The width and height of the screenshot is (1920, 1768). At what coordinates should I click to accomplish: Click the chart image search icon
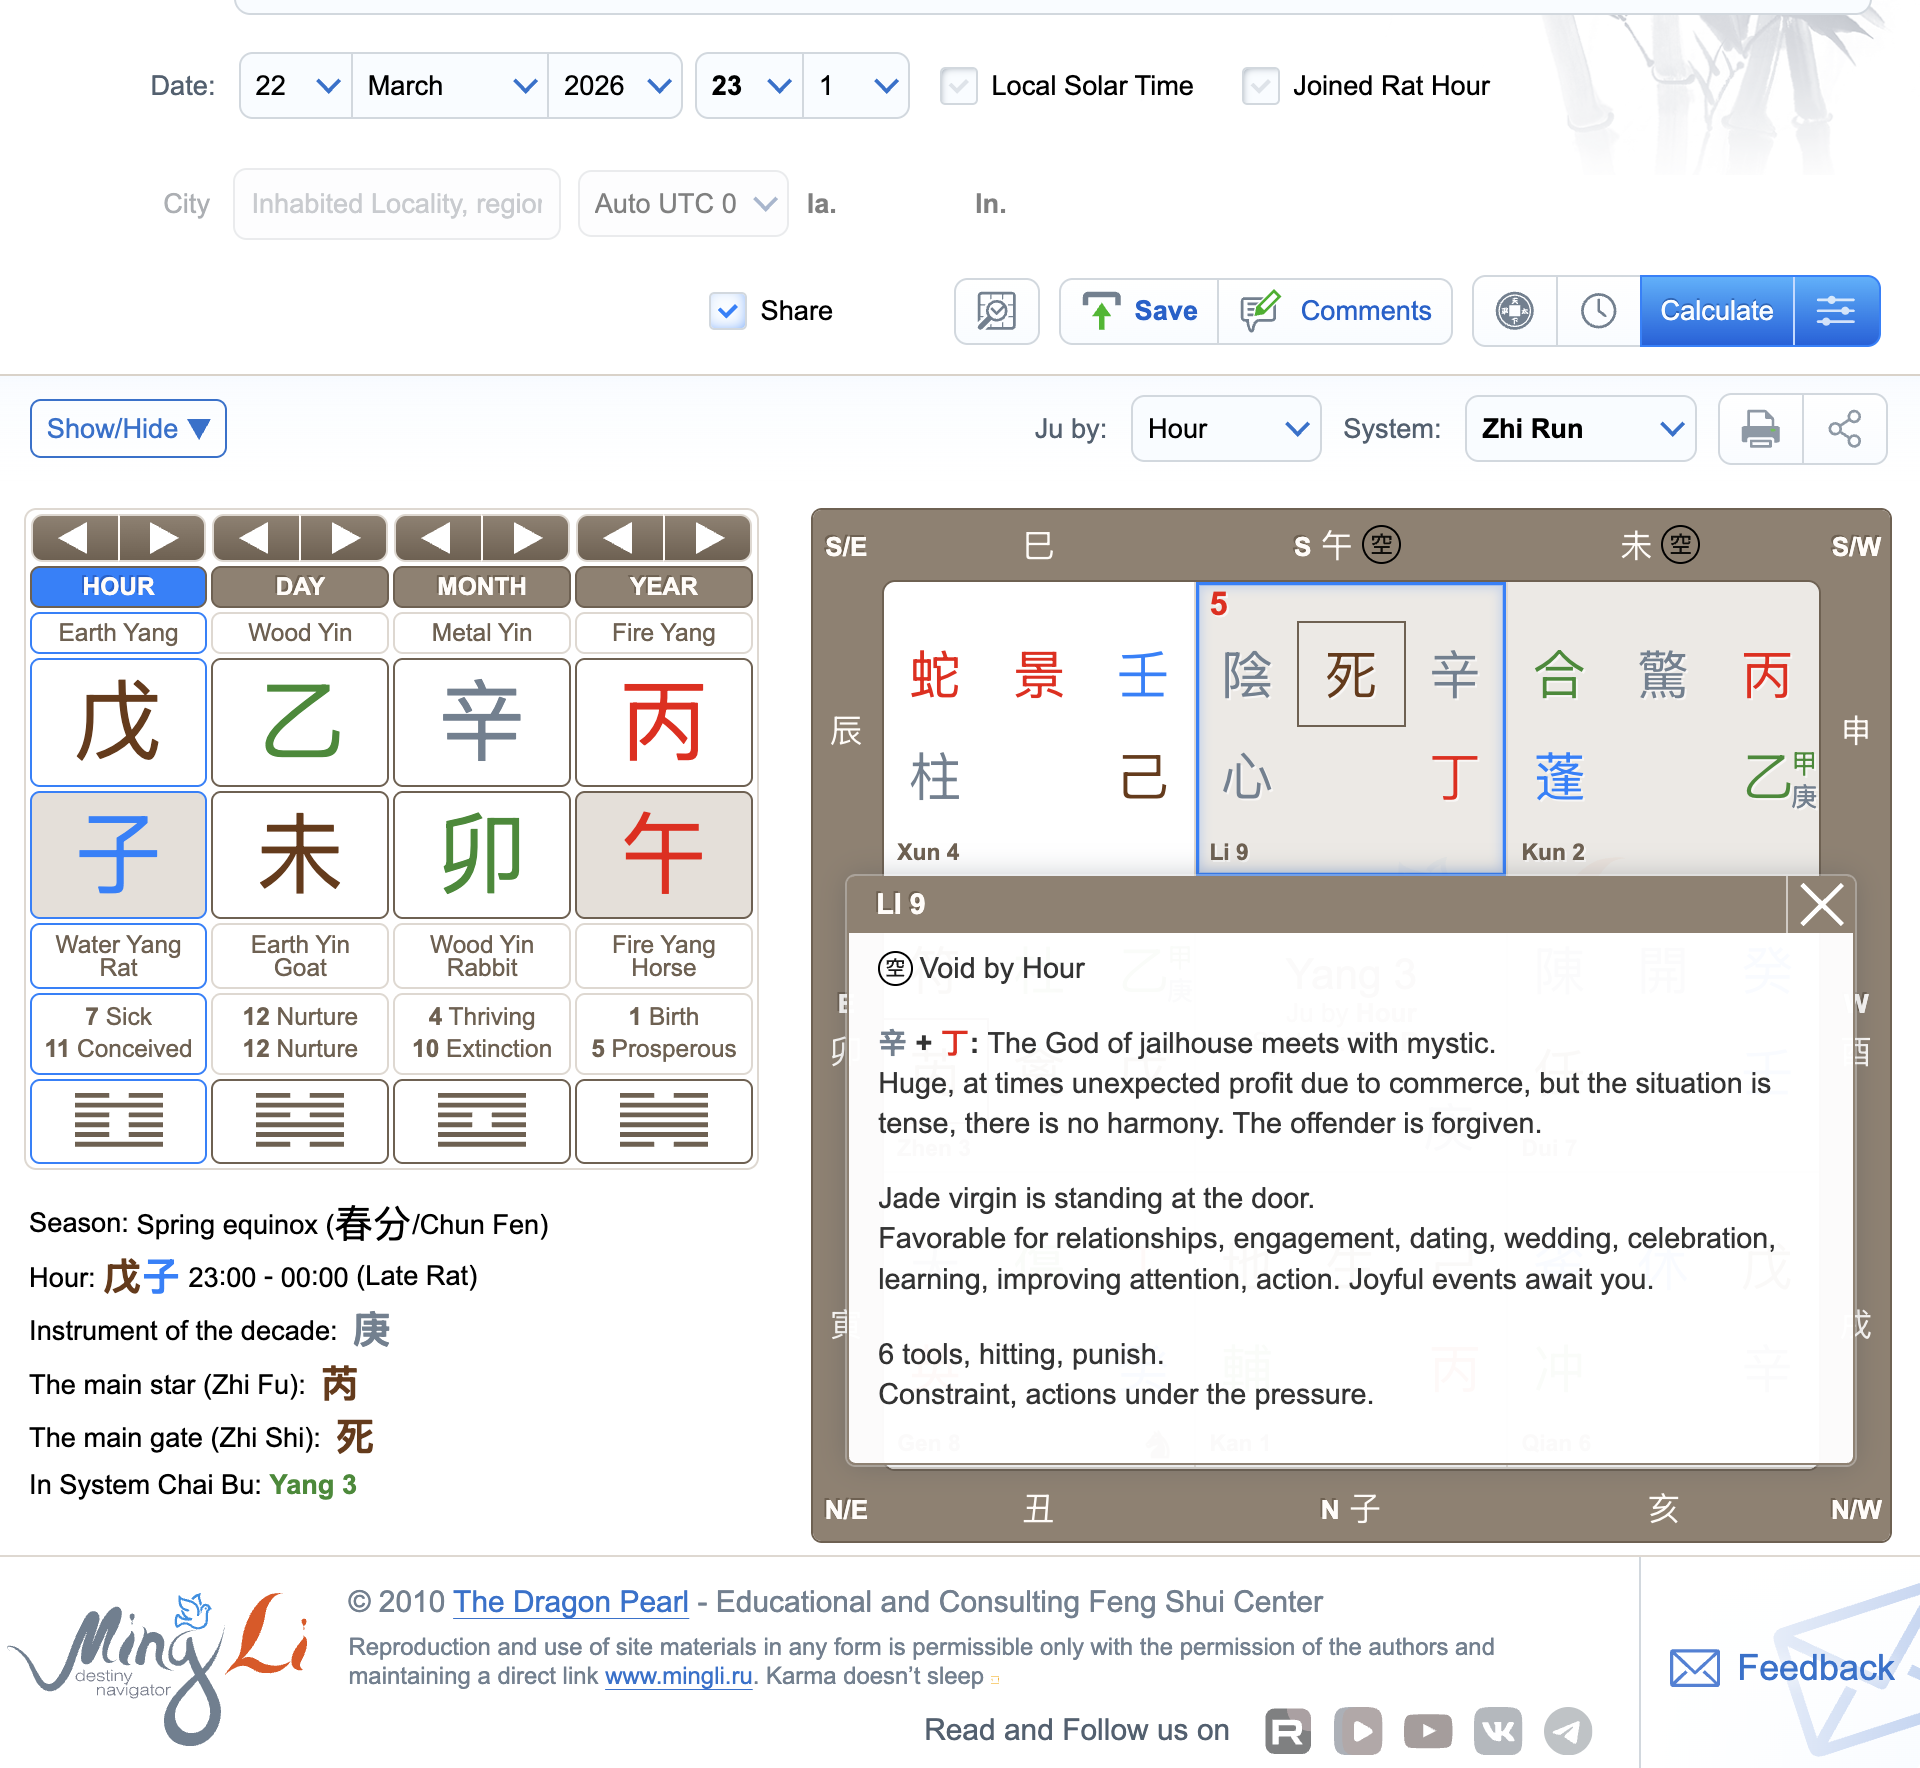[996, 311]
